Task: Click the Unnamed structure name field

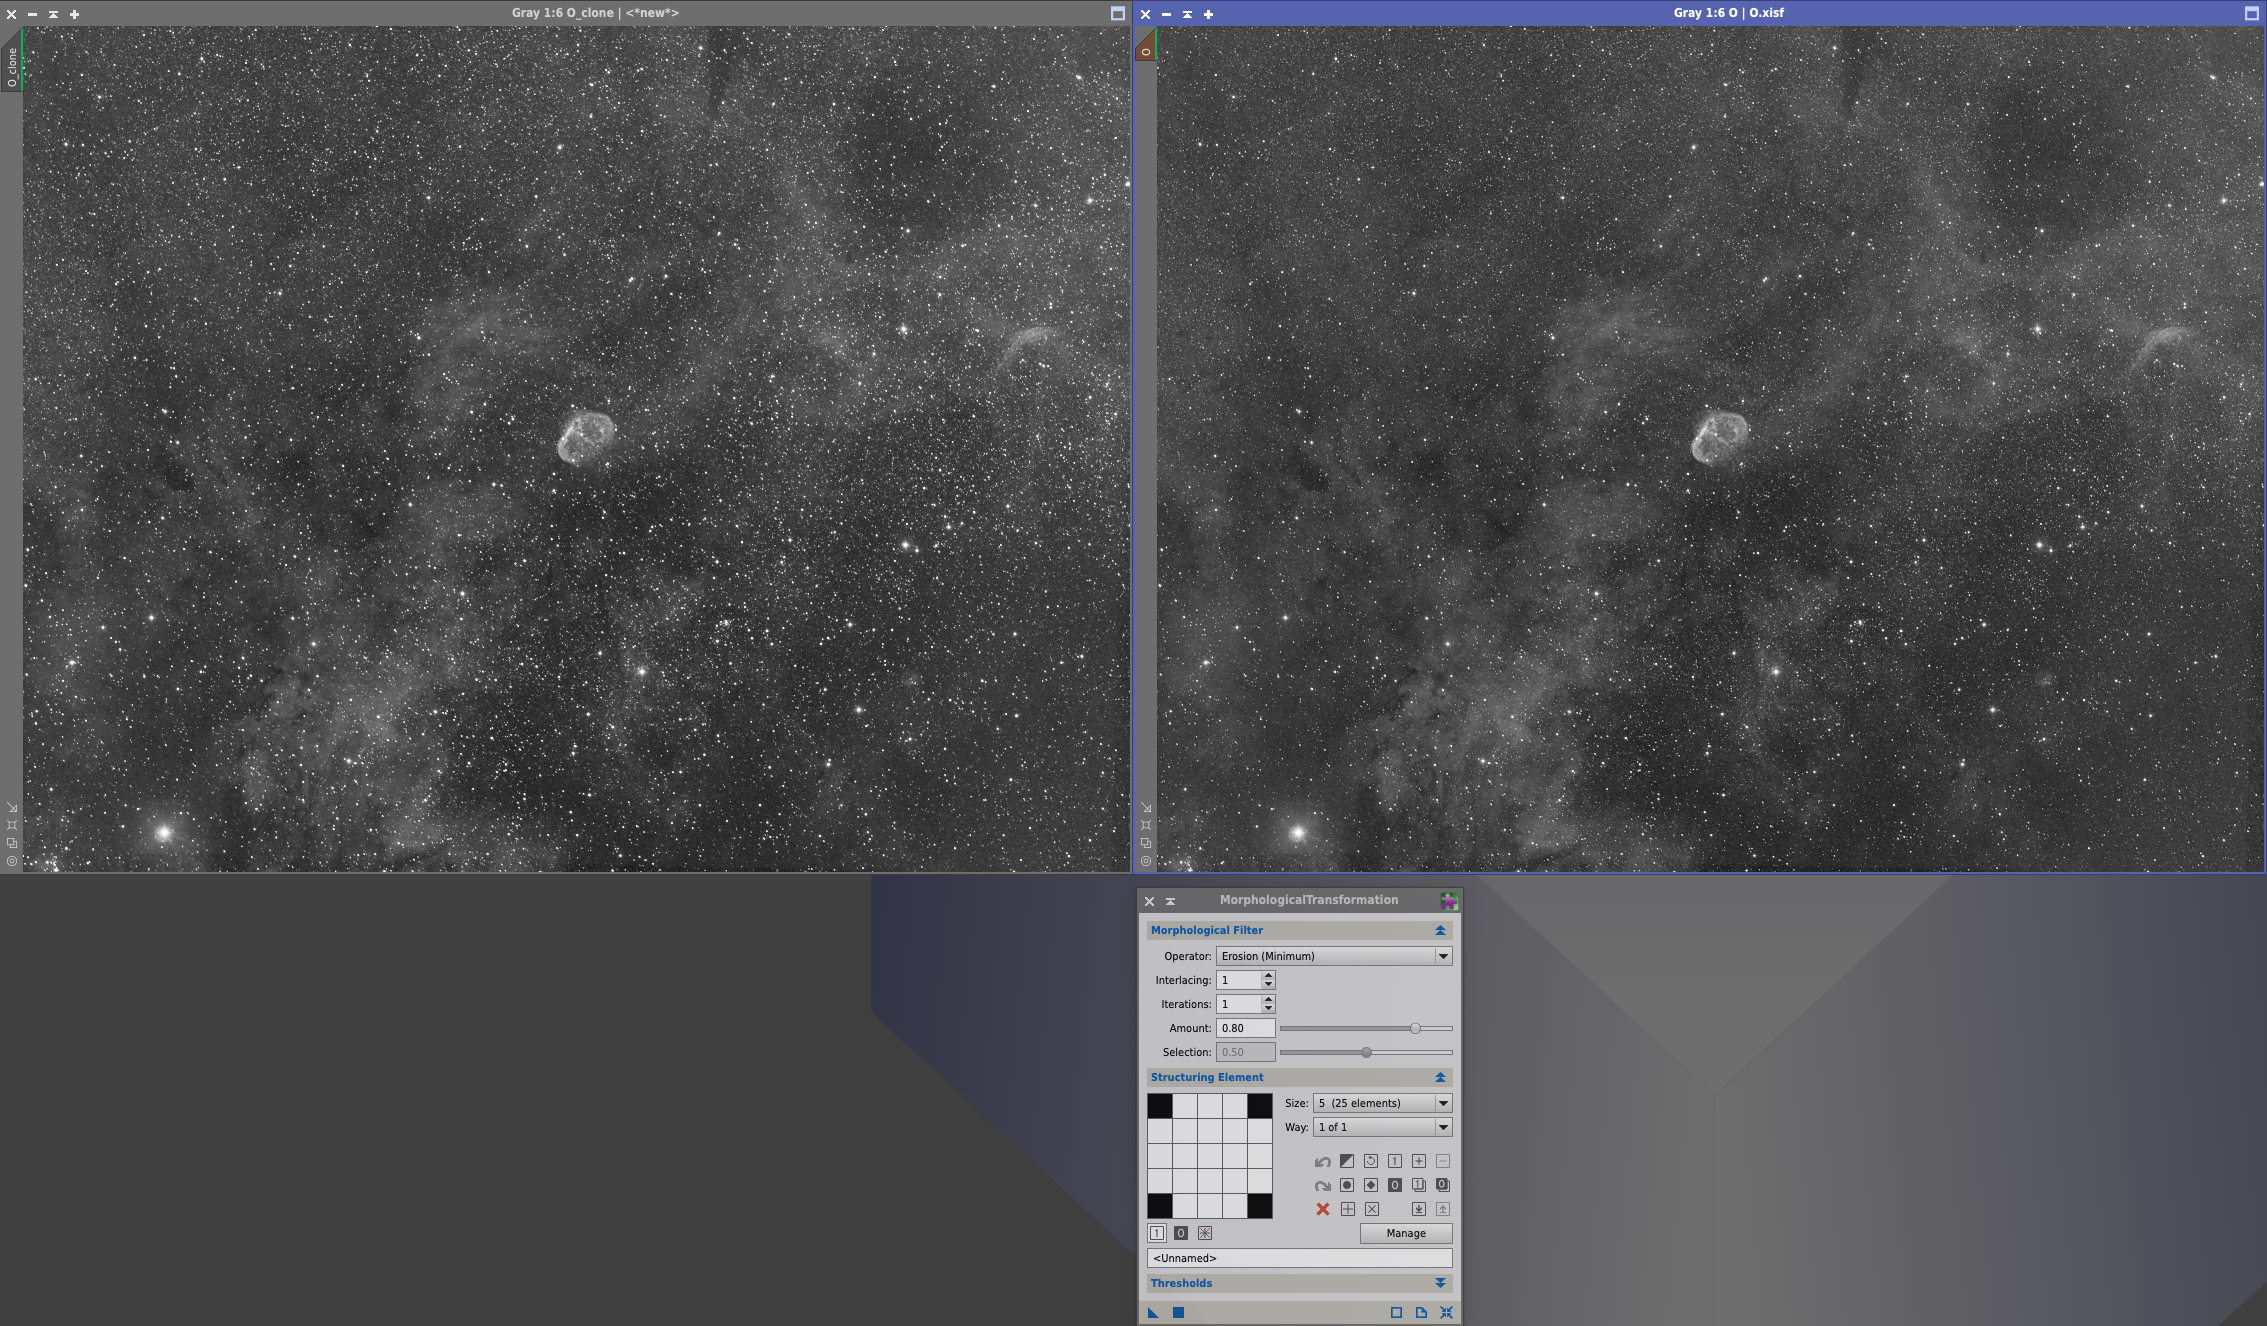Action: point(1299,1258)
